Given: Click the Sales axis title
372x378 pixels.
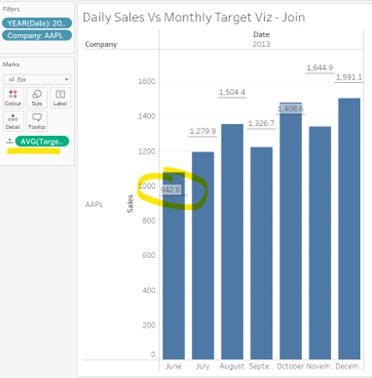Looking at the screenshot, I should (130, 204).
